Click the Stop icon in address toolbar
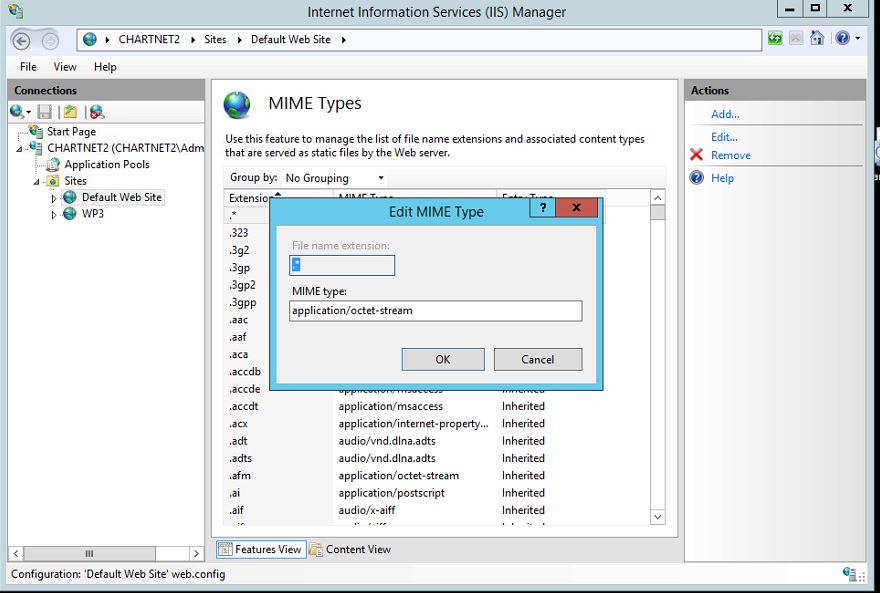This screenshot has width=880, height=593. (796, 38)
